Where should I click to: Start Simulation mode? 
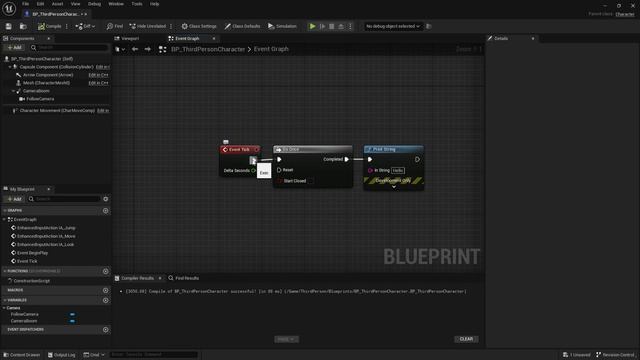click(282, 26)
